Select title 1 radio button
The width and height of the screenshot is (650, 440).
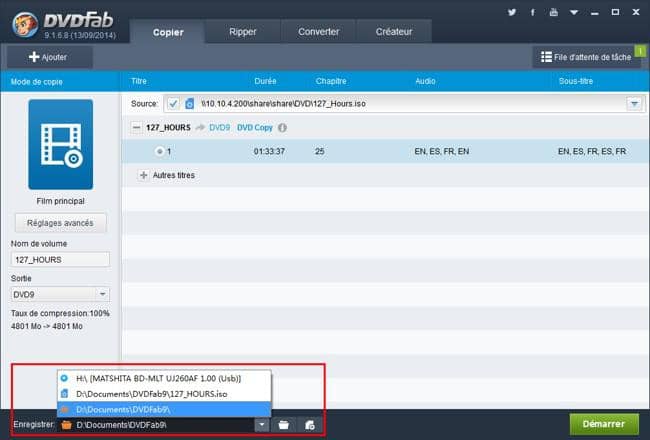tap(160, 151)
